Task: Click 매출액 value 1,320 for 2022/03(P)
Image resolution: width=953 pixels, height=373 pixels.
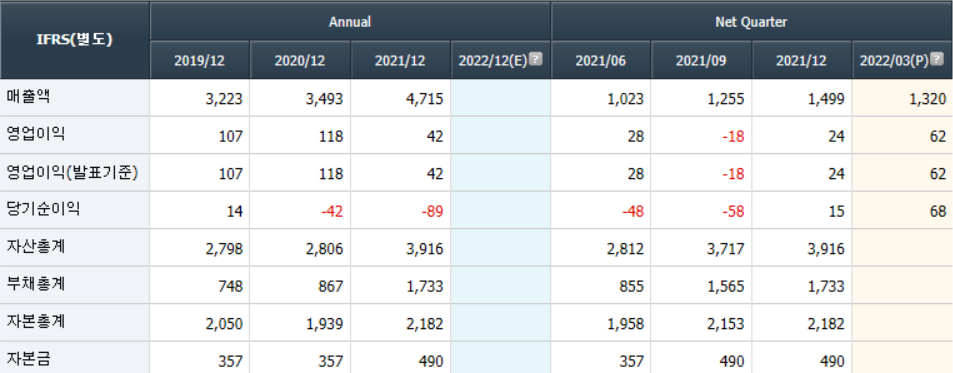Action: pyautogui.click(x=927, y=99)
